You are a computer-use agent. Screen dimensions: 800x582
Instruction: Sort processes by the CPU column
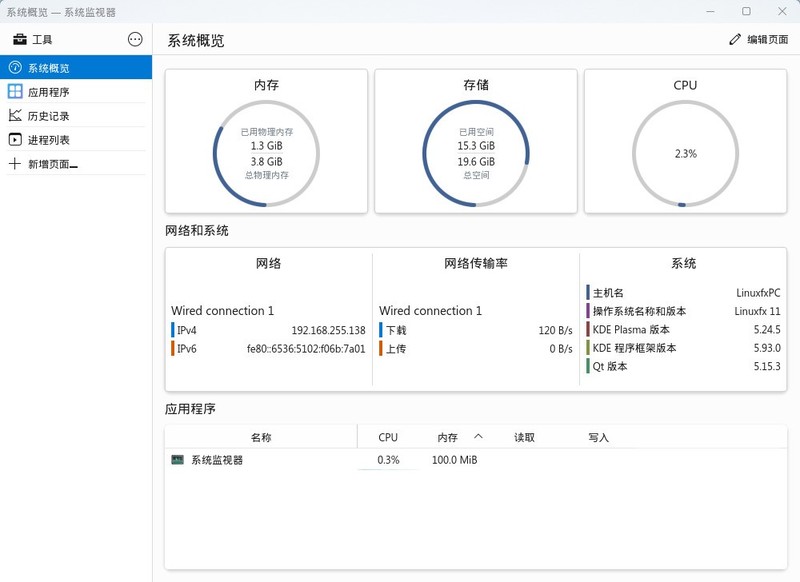click(x=388, y=437)
